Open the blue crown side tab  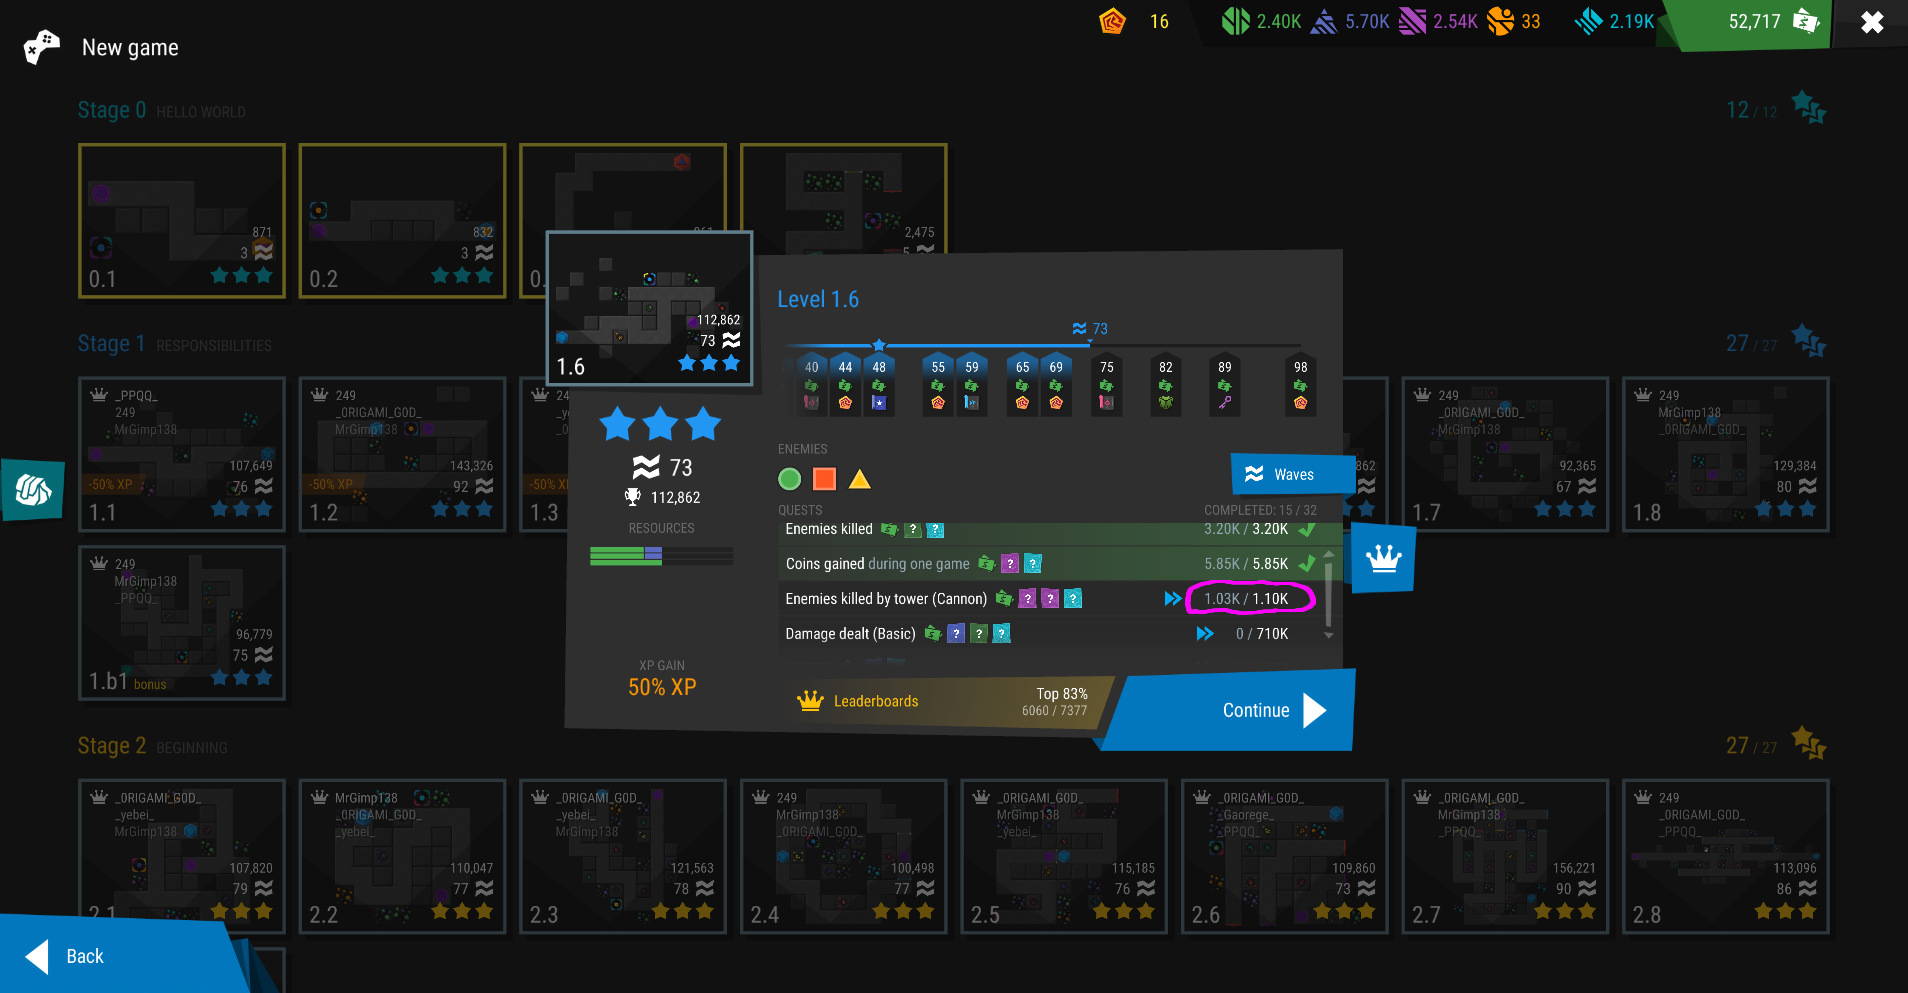(1383, 560)
